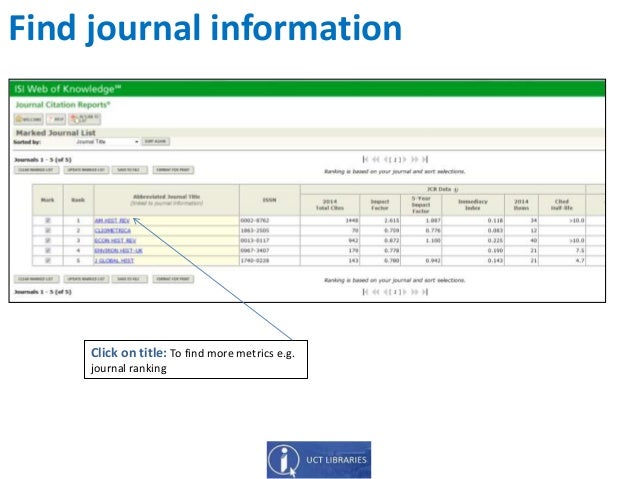The image size is (638, 479).
Task: Click the immediacy index value 0.225
Action: [x=495, y=241]
